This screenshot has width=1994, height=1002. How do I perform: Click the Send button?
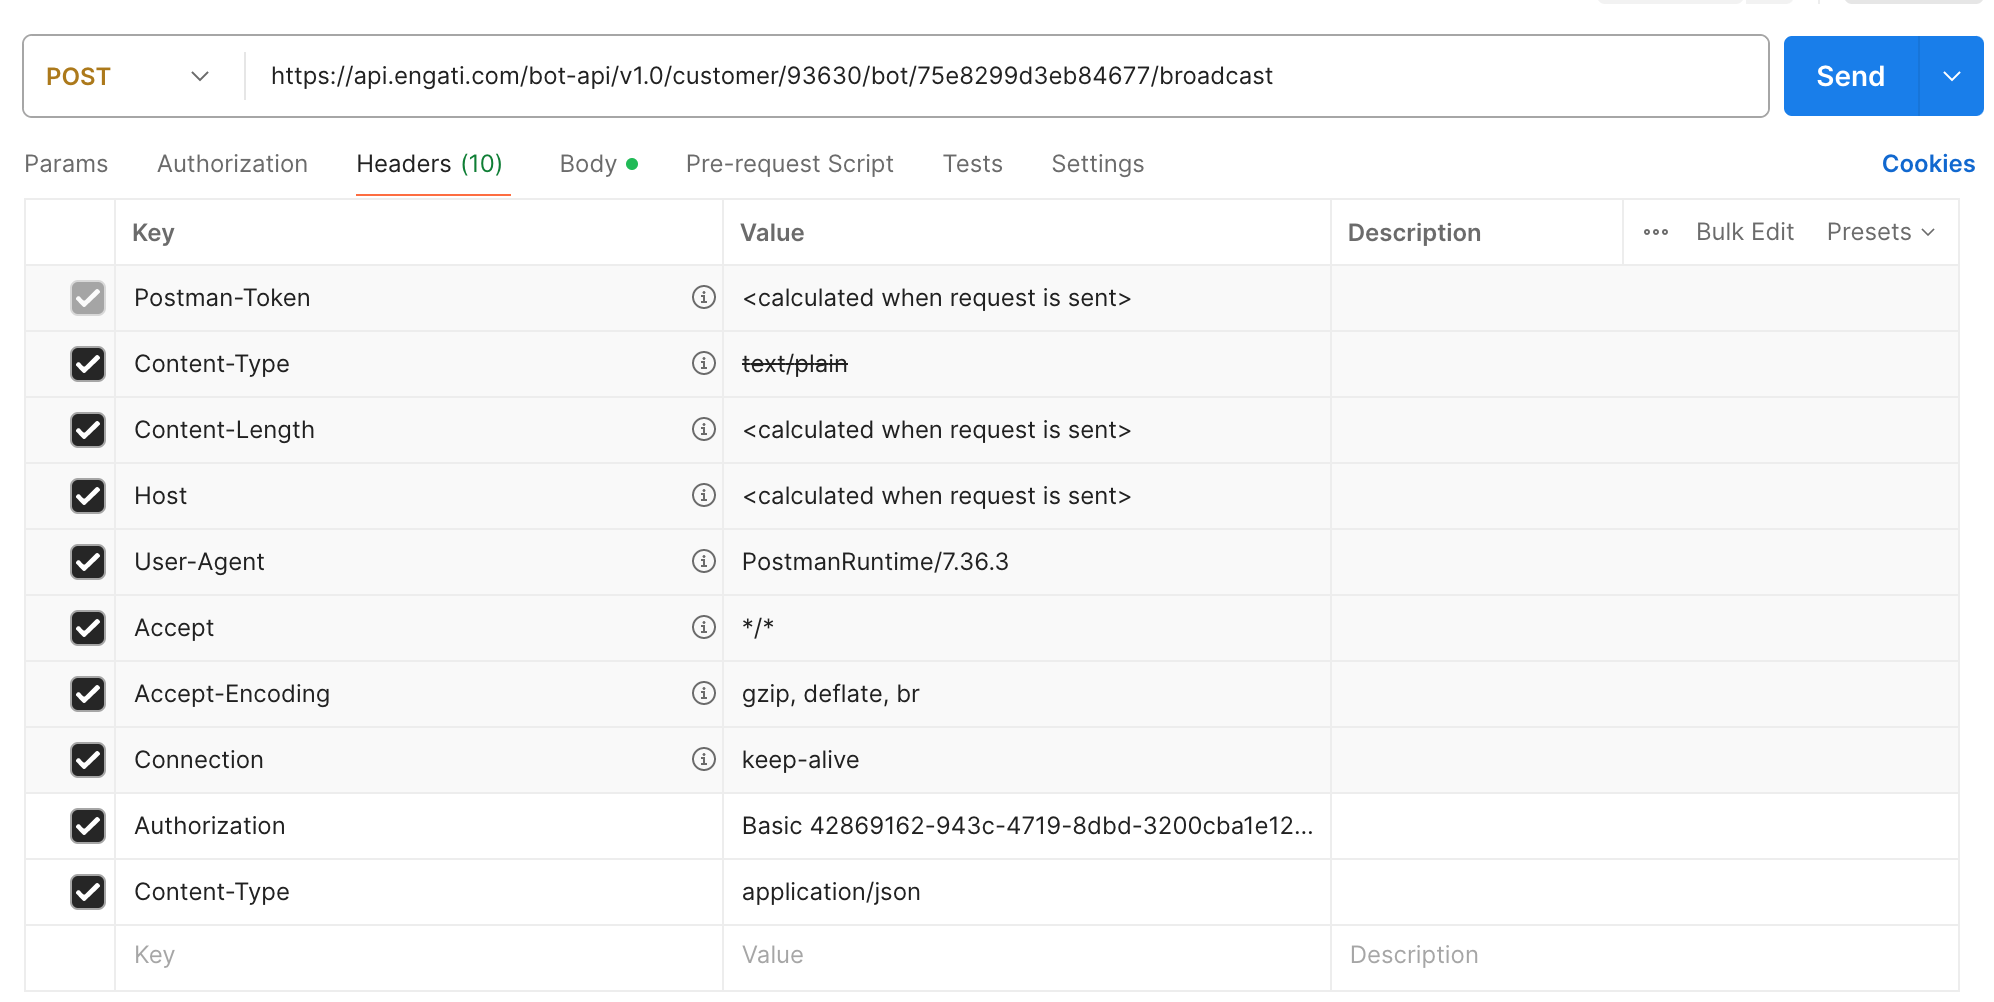(1850, 75)
